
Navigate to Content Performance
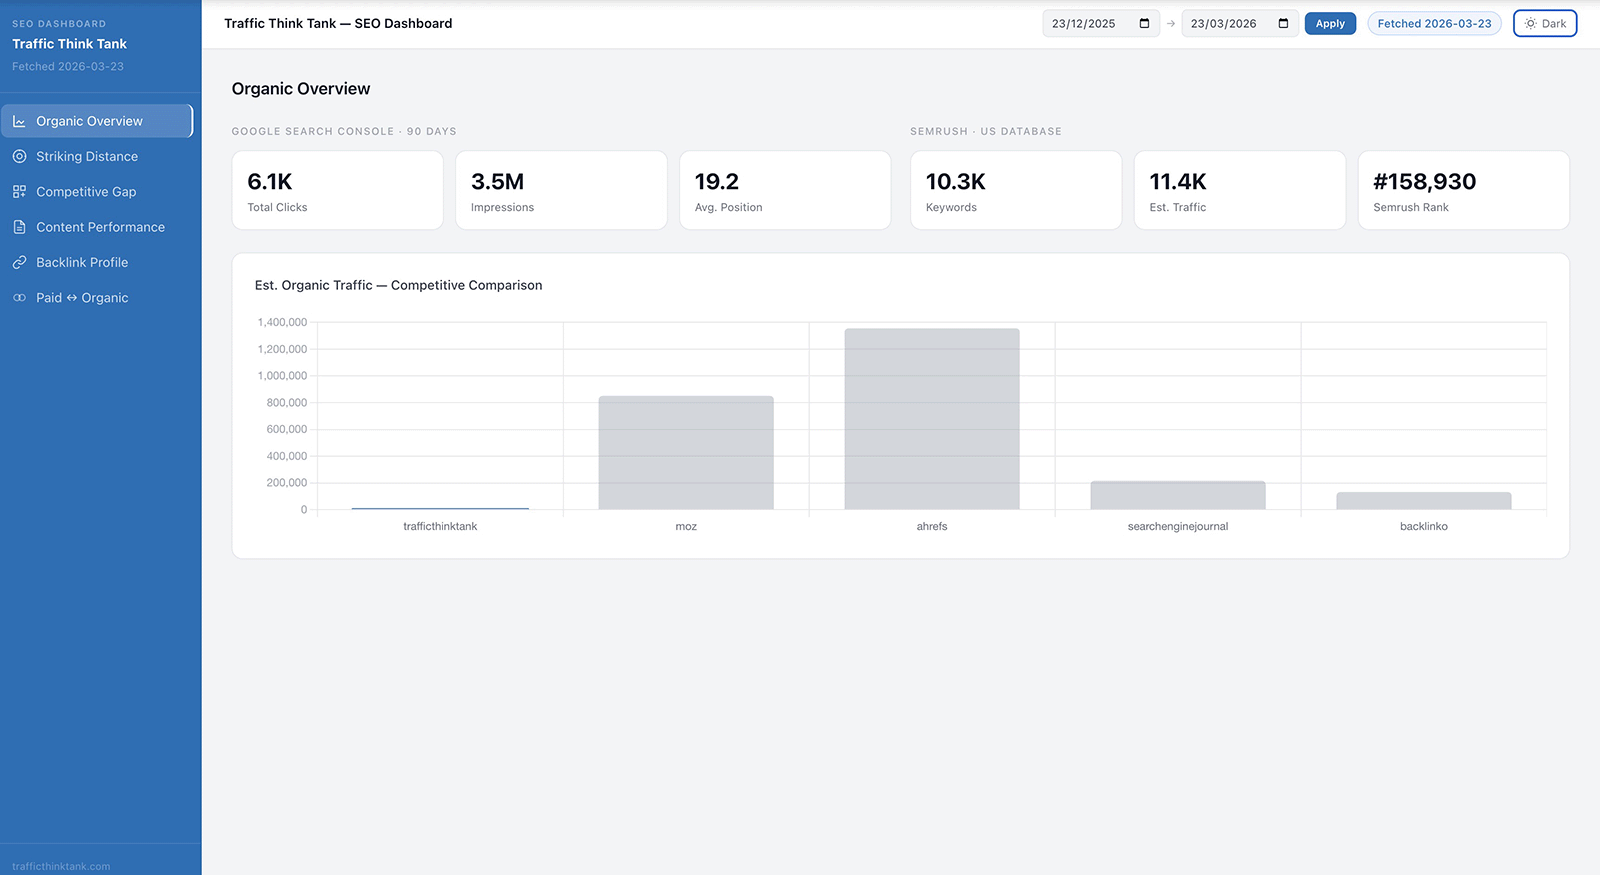coord(97,227)
